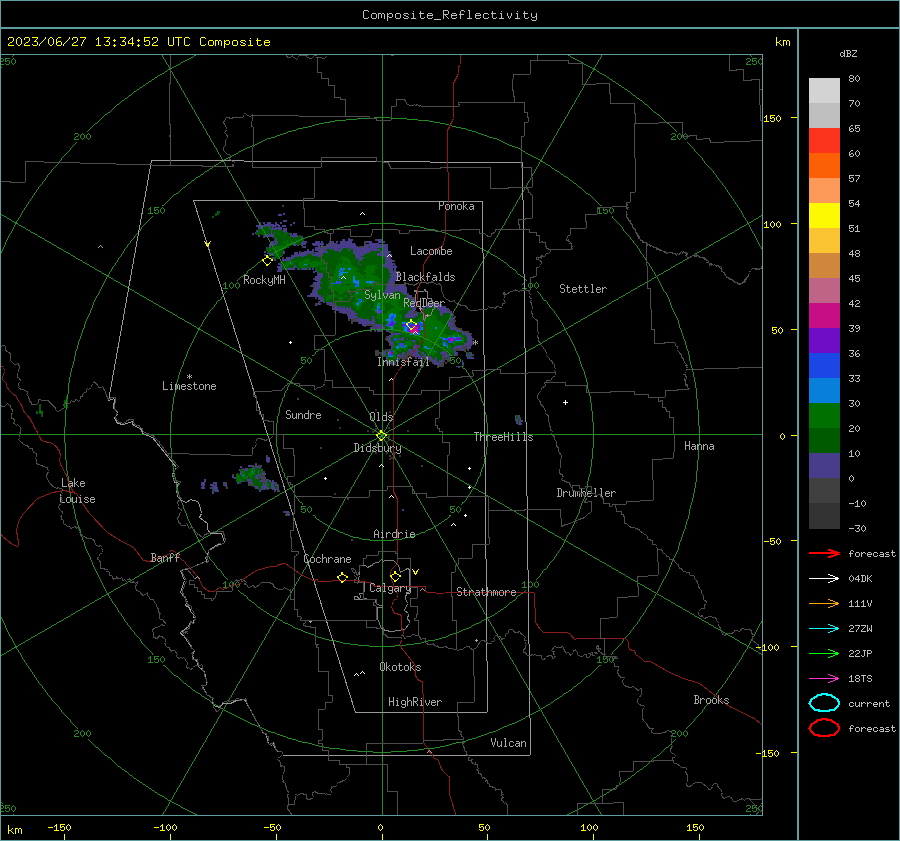
Task: Click the Calgary city label
Action: (x=390, y=588)
